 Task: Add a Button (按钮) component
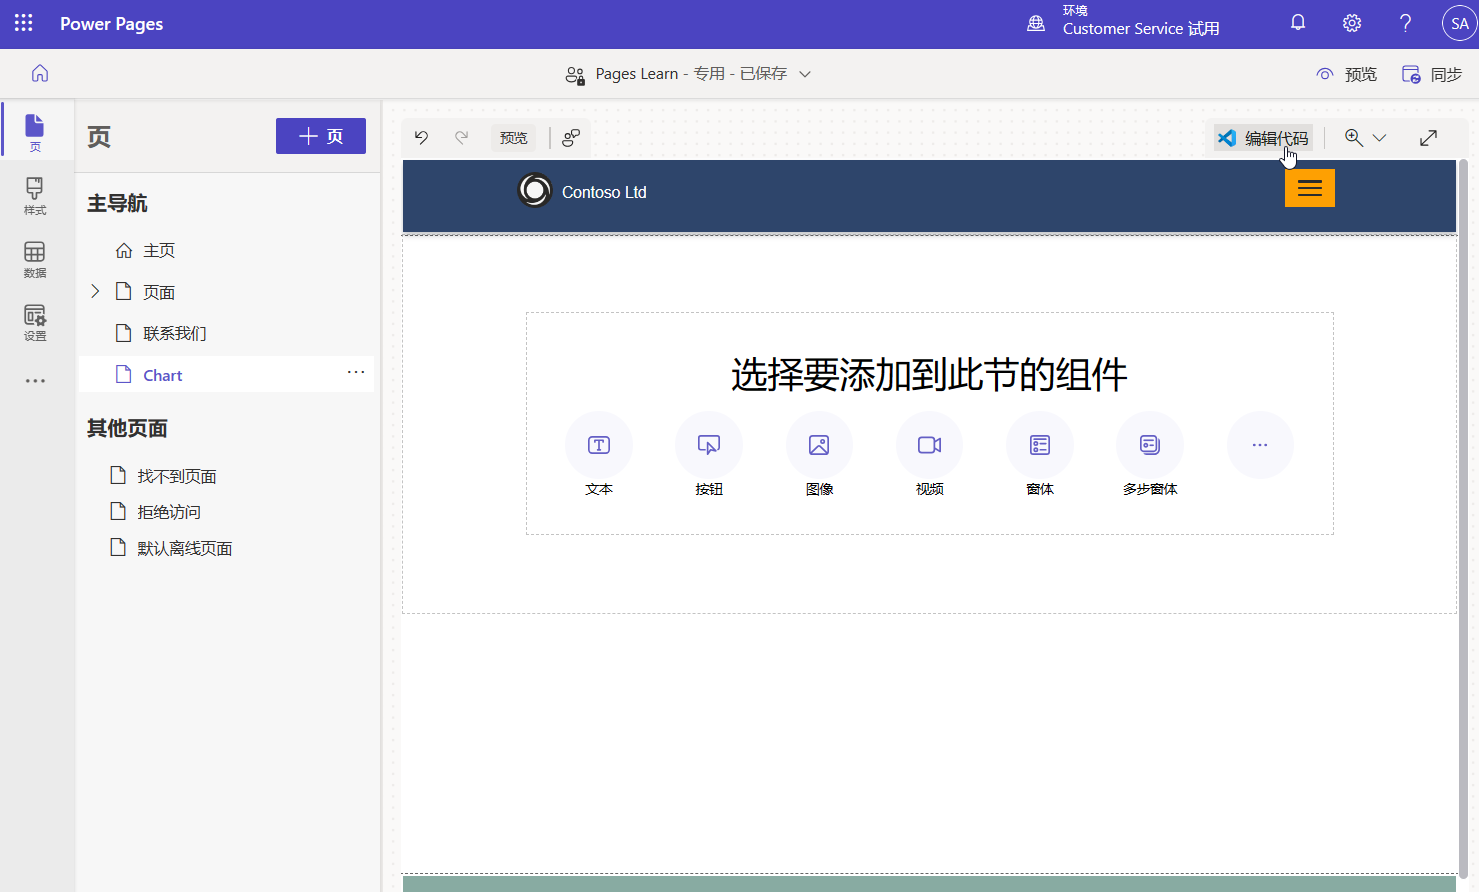tap(709, 445)
